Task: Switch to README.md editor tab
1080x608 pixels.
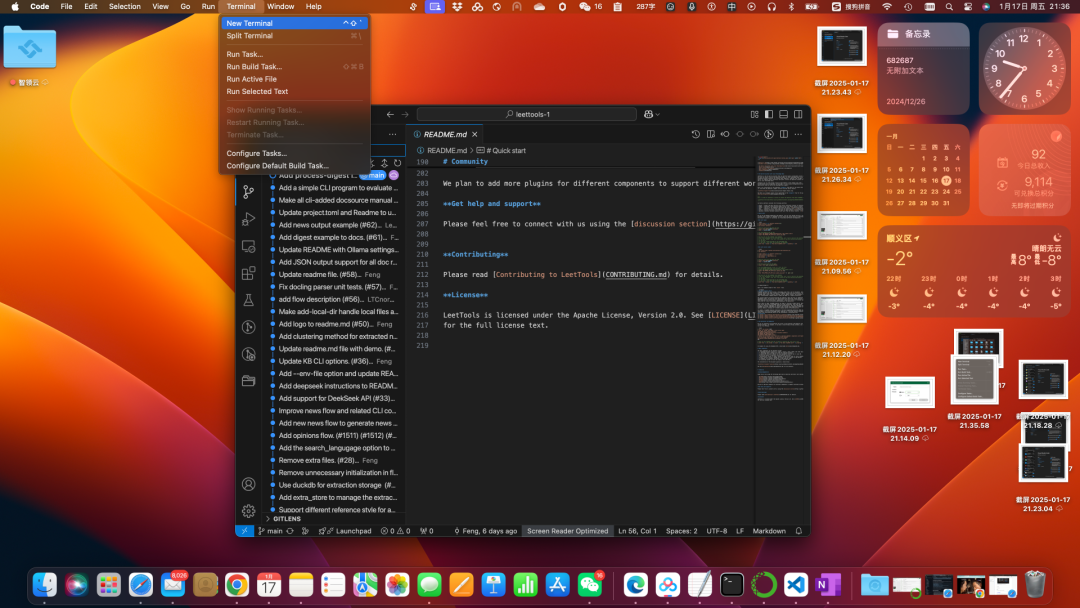Action: point(445,134)
